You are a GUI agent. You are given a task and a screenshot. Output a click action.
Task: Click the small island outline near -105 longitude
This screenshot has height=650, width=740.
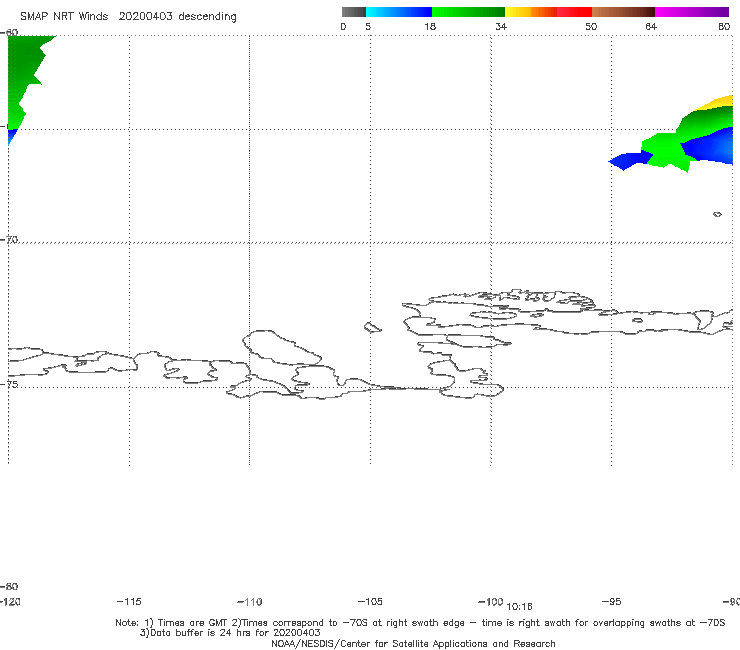pyautogui.click(x=372, y=327)
